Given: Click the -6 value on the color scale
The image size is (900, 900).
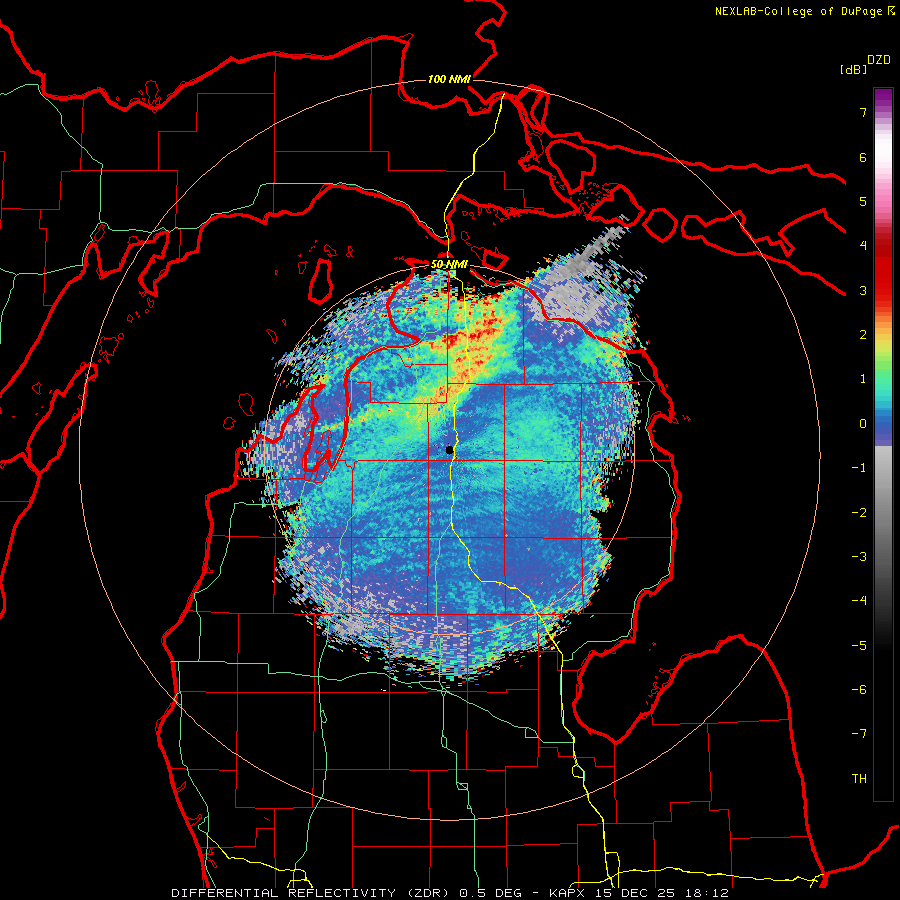Looking at the screenshot, I should coord(859,690).
